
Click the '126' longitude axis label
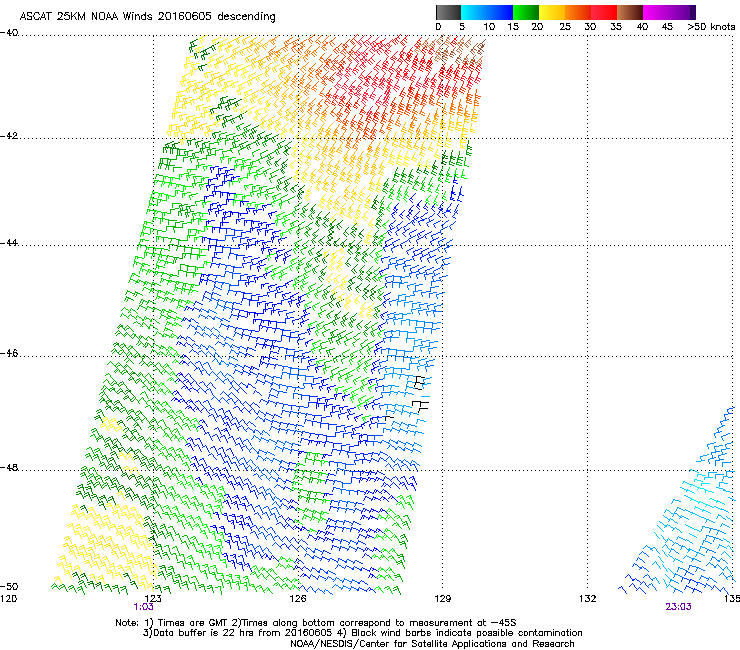coord(298,599)
